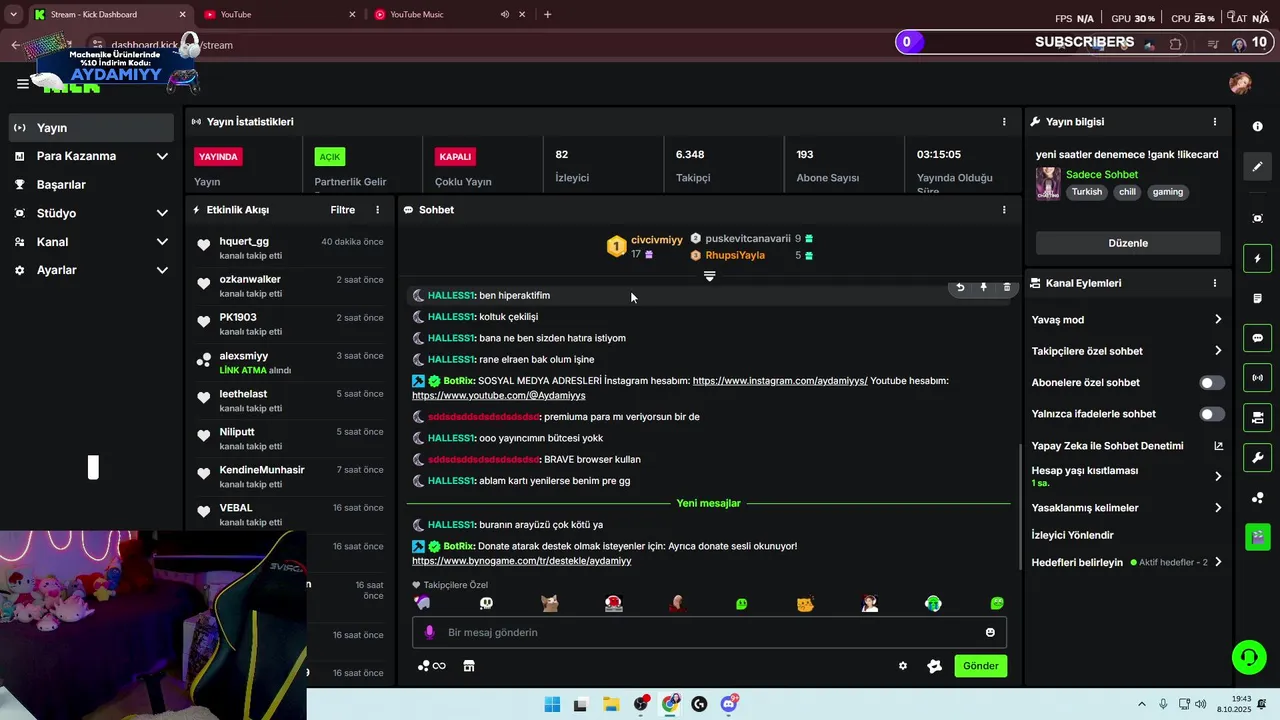Click the document note icon in right toolbar
Image resolution: width=1280 pixels, height=720 pixels.
click(x=1257, y=299)
